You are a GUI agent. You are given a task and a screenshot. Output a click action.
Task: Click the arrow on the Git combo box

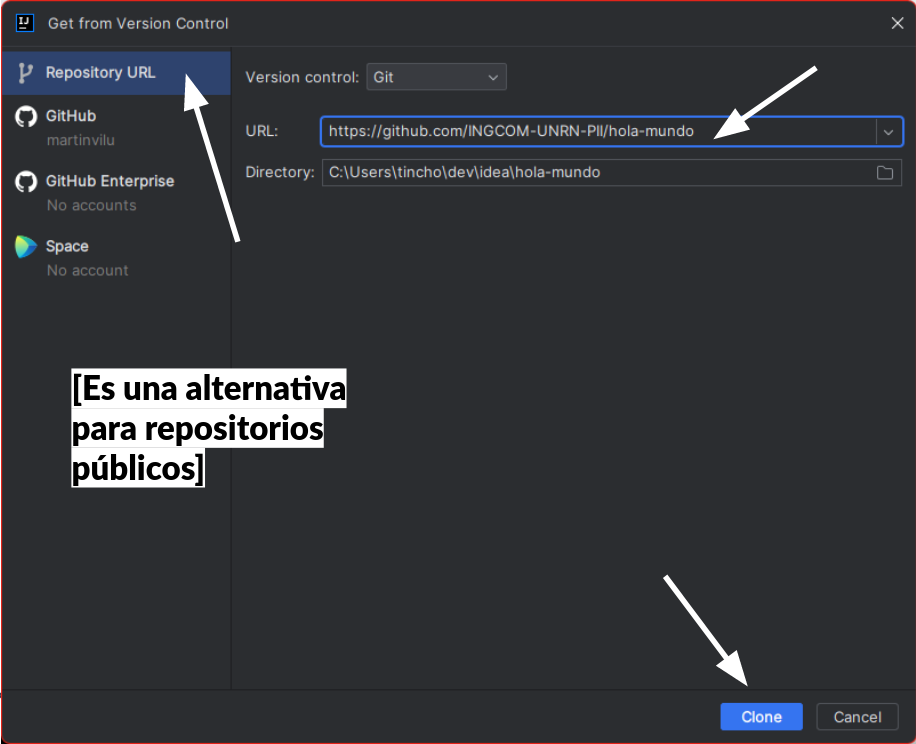(x=492, y=77)
